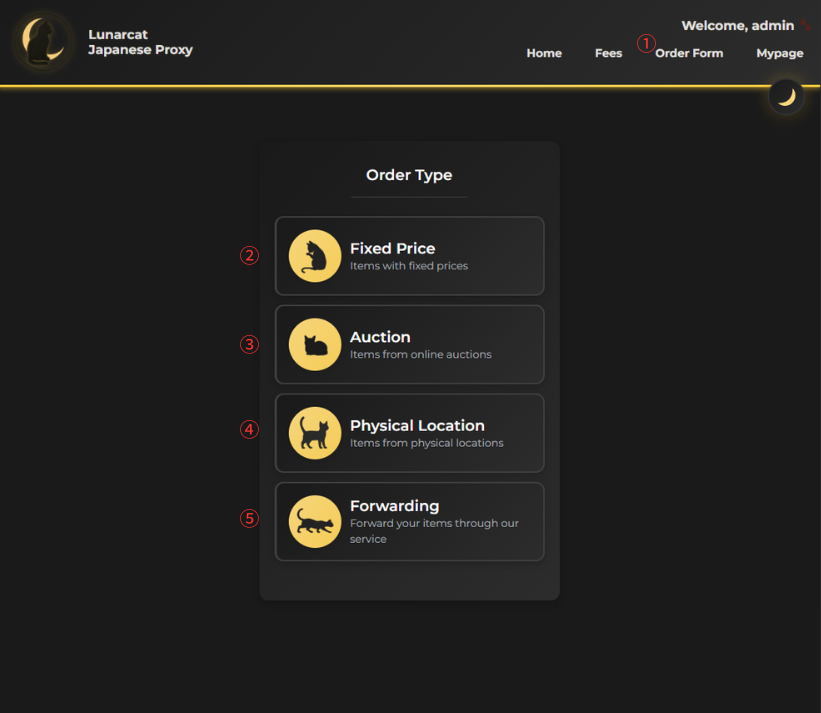The image size is (821, 713).
Task: Open the Forwarding order option
Action: tap(409, 521)
